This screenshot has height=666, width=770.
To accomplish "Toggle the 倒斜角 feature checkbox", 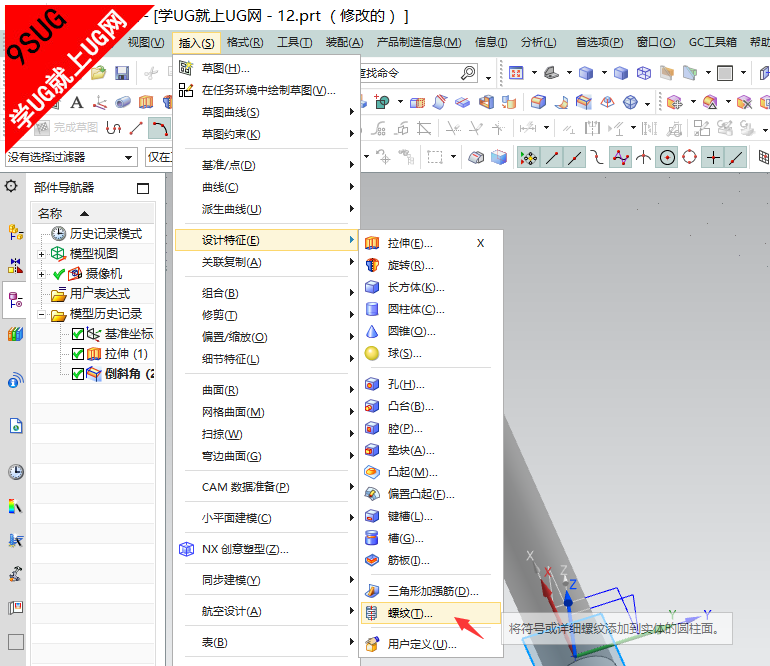I will pos(78,374).
